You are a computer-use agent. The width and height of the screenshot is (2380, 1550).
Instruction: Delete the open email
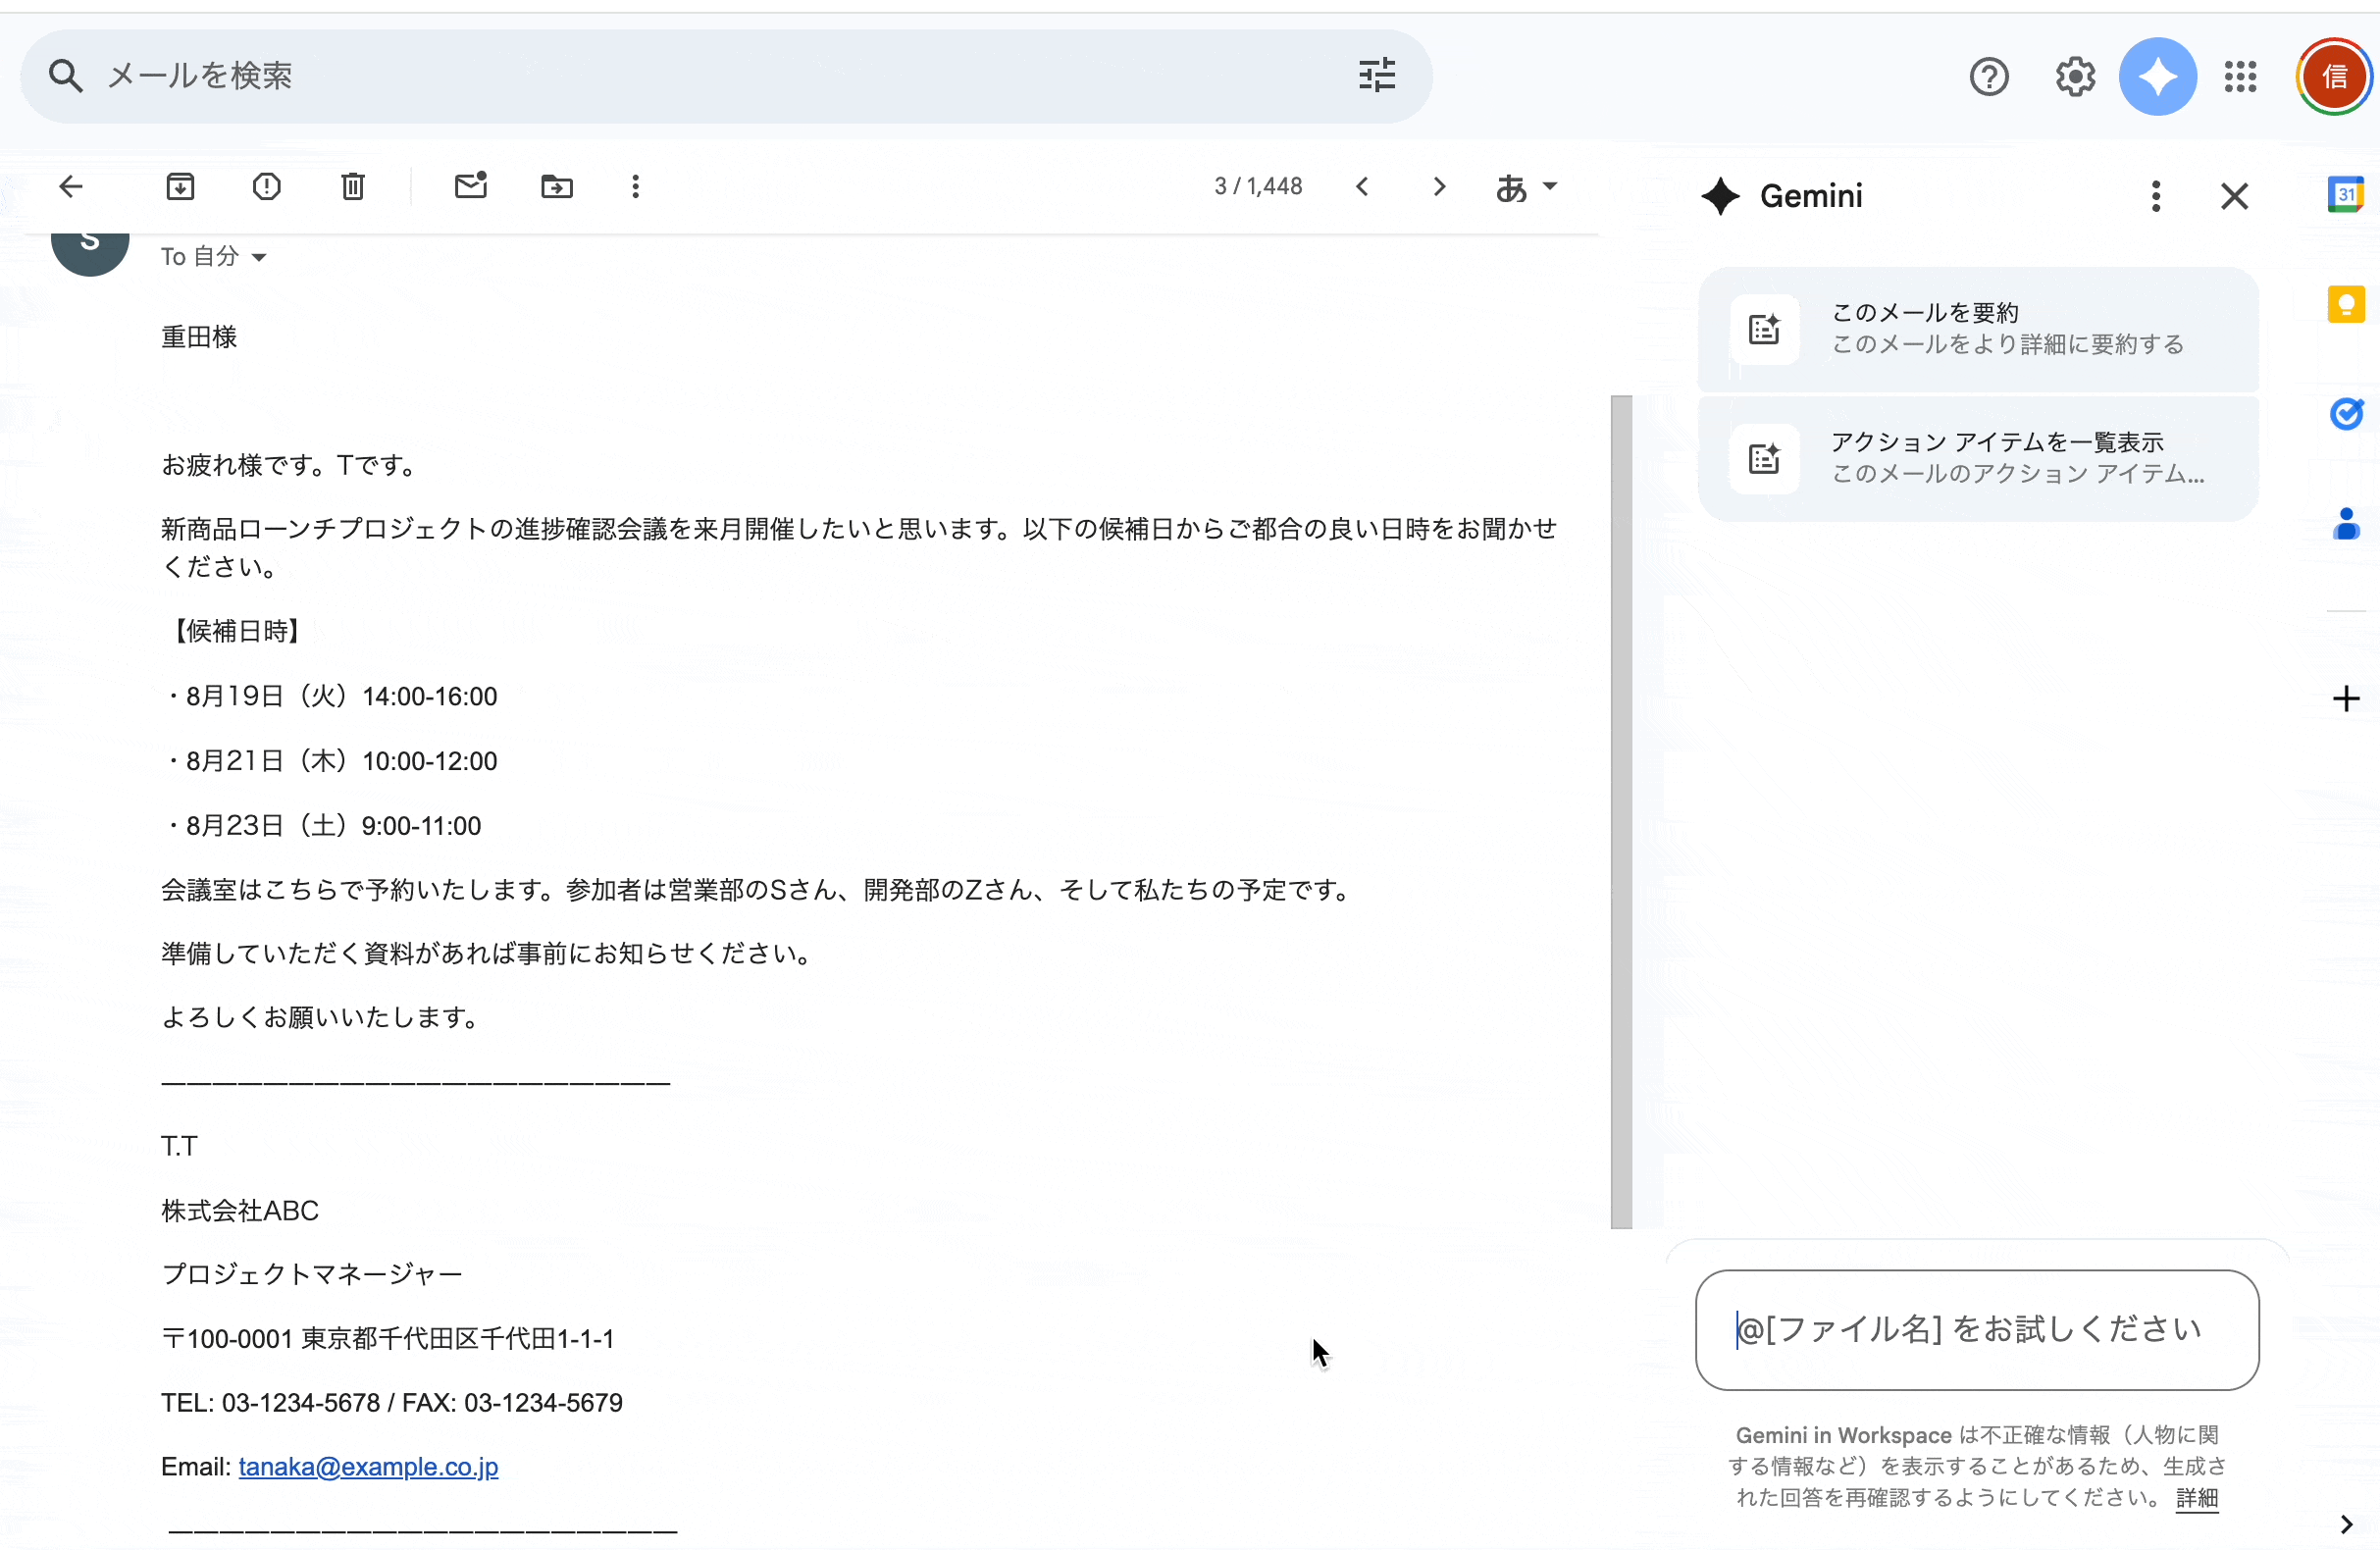click(352, 186)
